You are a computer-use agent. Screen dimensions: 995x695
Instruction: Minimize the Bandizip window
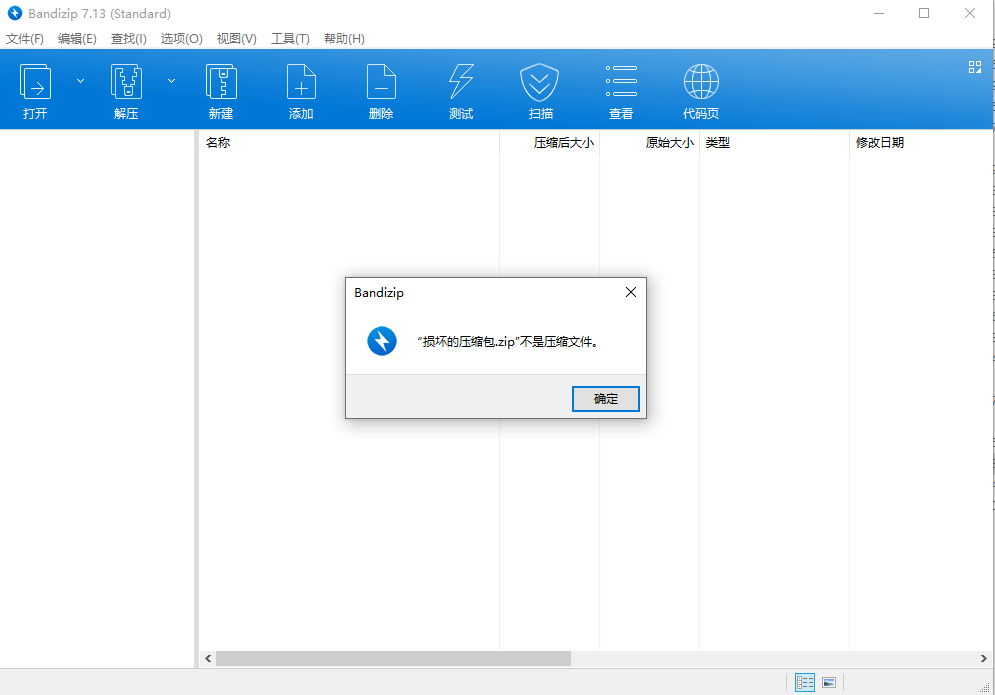(879, 13)
